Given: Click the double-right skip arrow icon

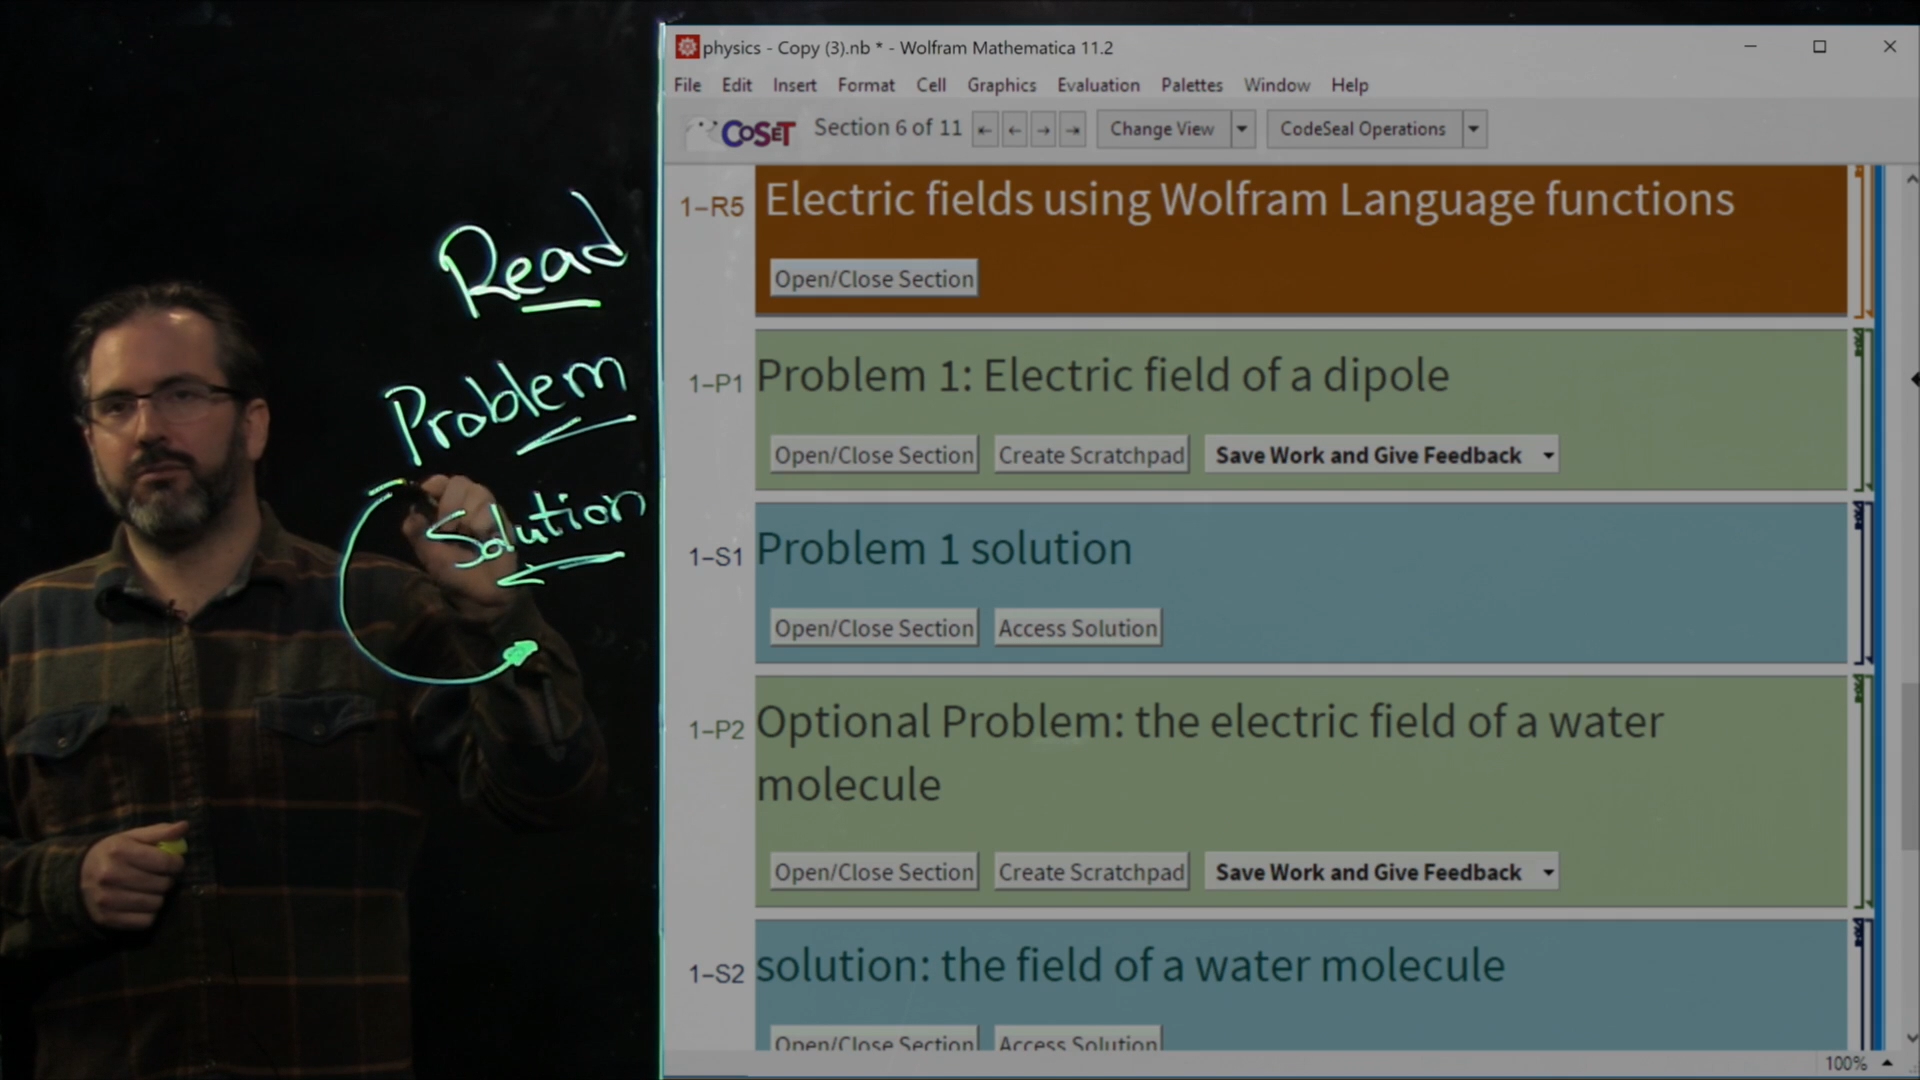Looking at the screenshot, I should click(x=1072, y=128).
